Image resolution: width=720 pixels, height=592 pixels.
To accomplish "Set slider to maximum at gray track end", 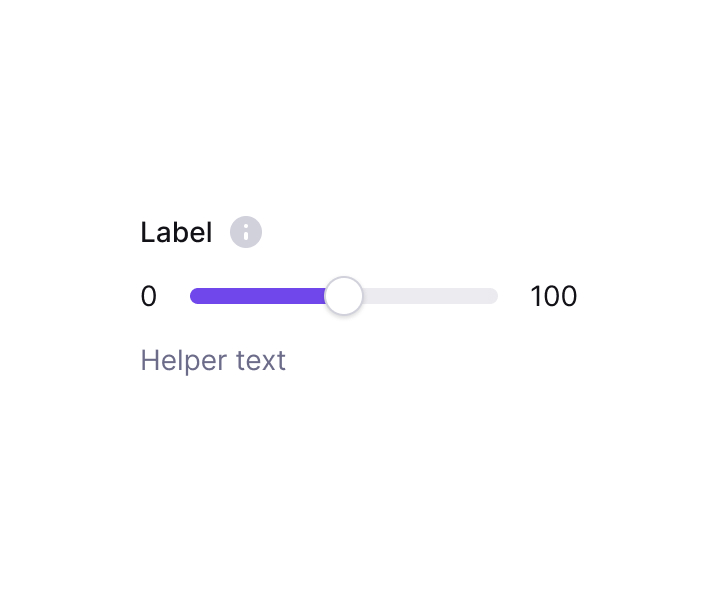I will pos(494,296).
